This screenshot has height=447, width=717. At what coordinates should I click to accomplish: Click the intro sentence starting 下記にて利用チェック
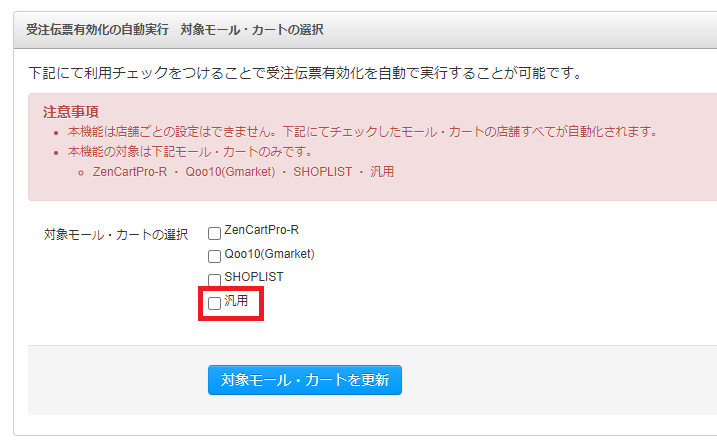305,73
